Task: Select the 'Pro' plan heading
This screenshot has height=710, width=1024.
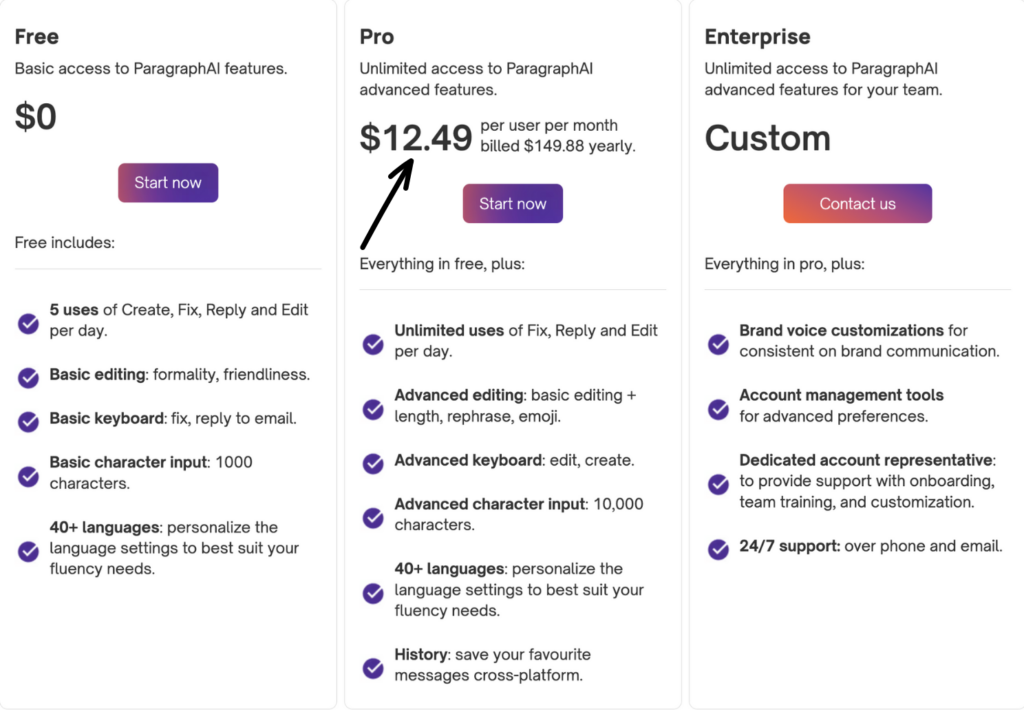Action: click(x=376, y=36)
